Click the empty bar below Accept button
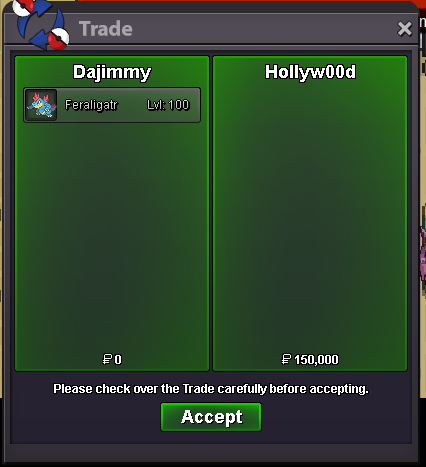426x467 pixels. click(x=211, y=453)
